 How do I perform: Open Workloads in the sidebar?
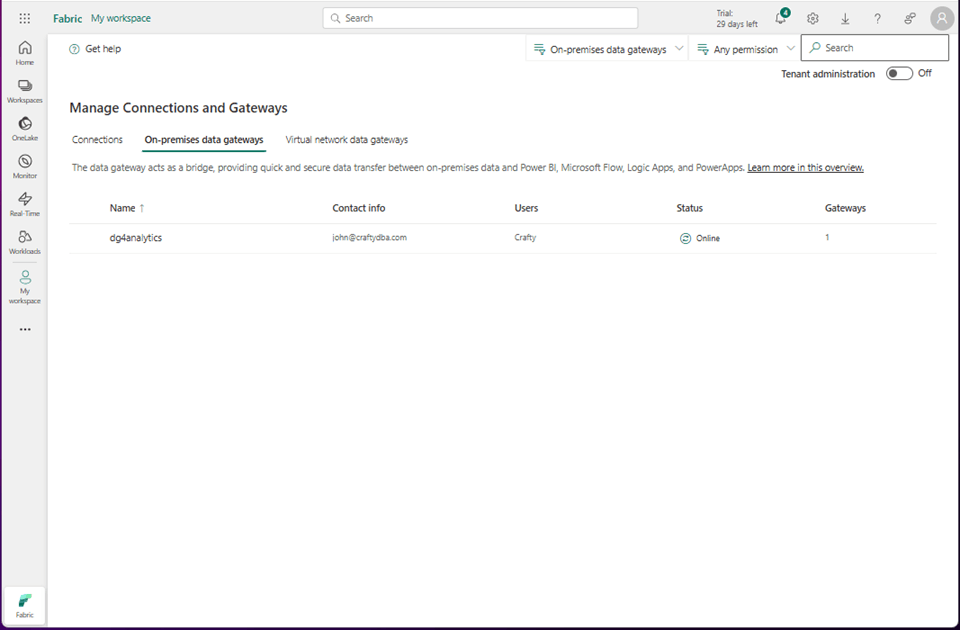(x=24, y=242)
